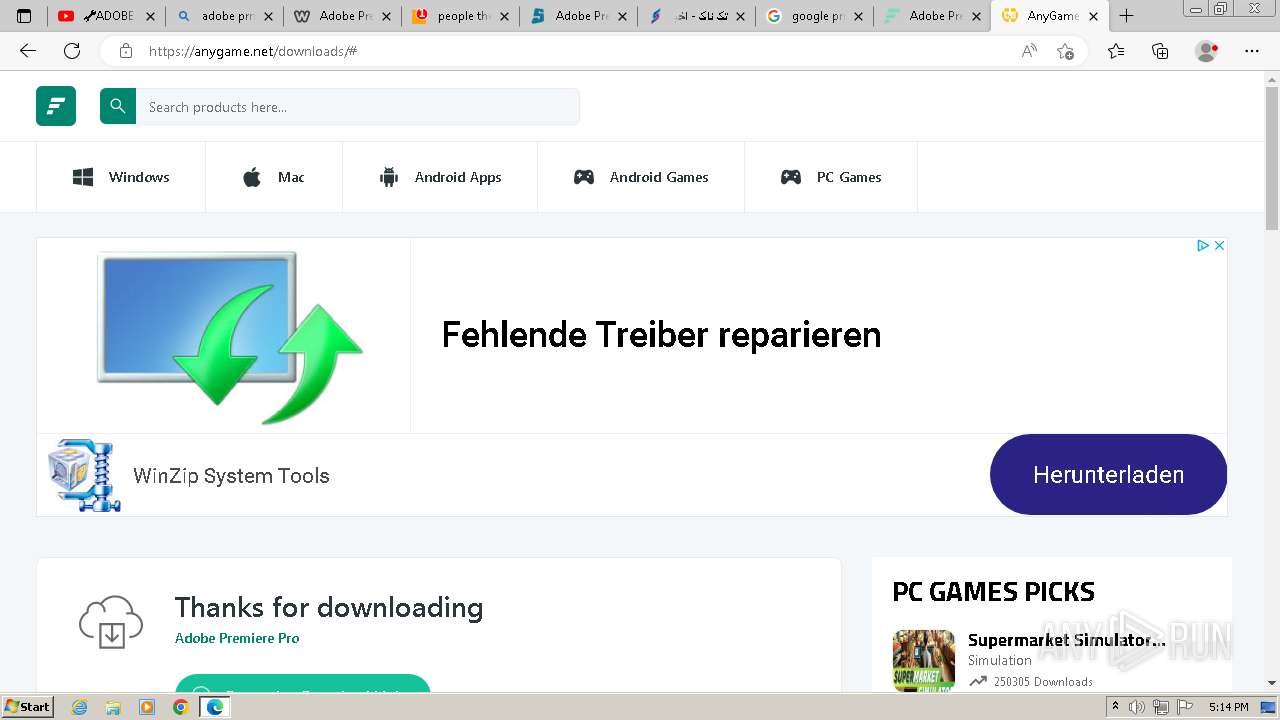This screenshot has height=720, width=1280.
Task: Open Edge Settings and more menu
Action: pyautogui.click(x=1252, y=51)
